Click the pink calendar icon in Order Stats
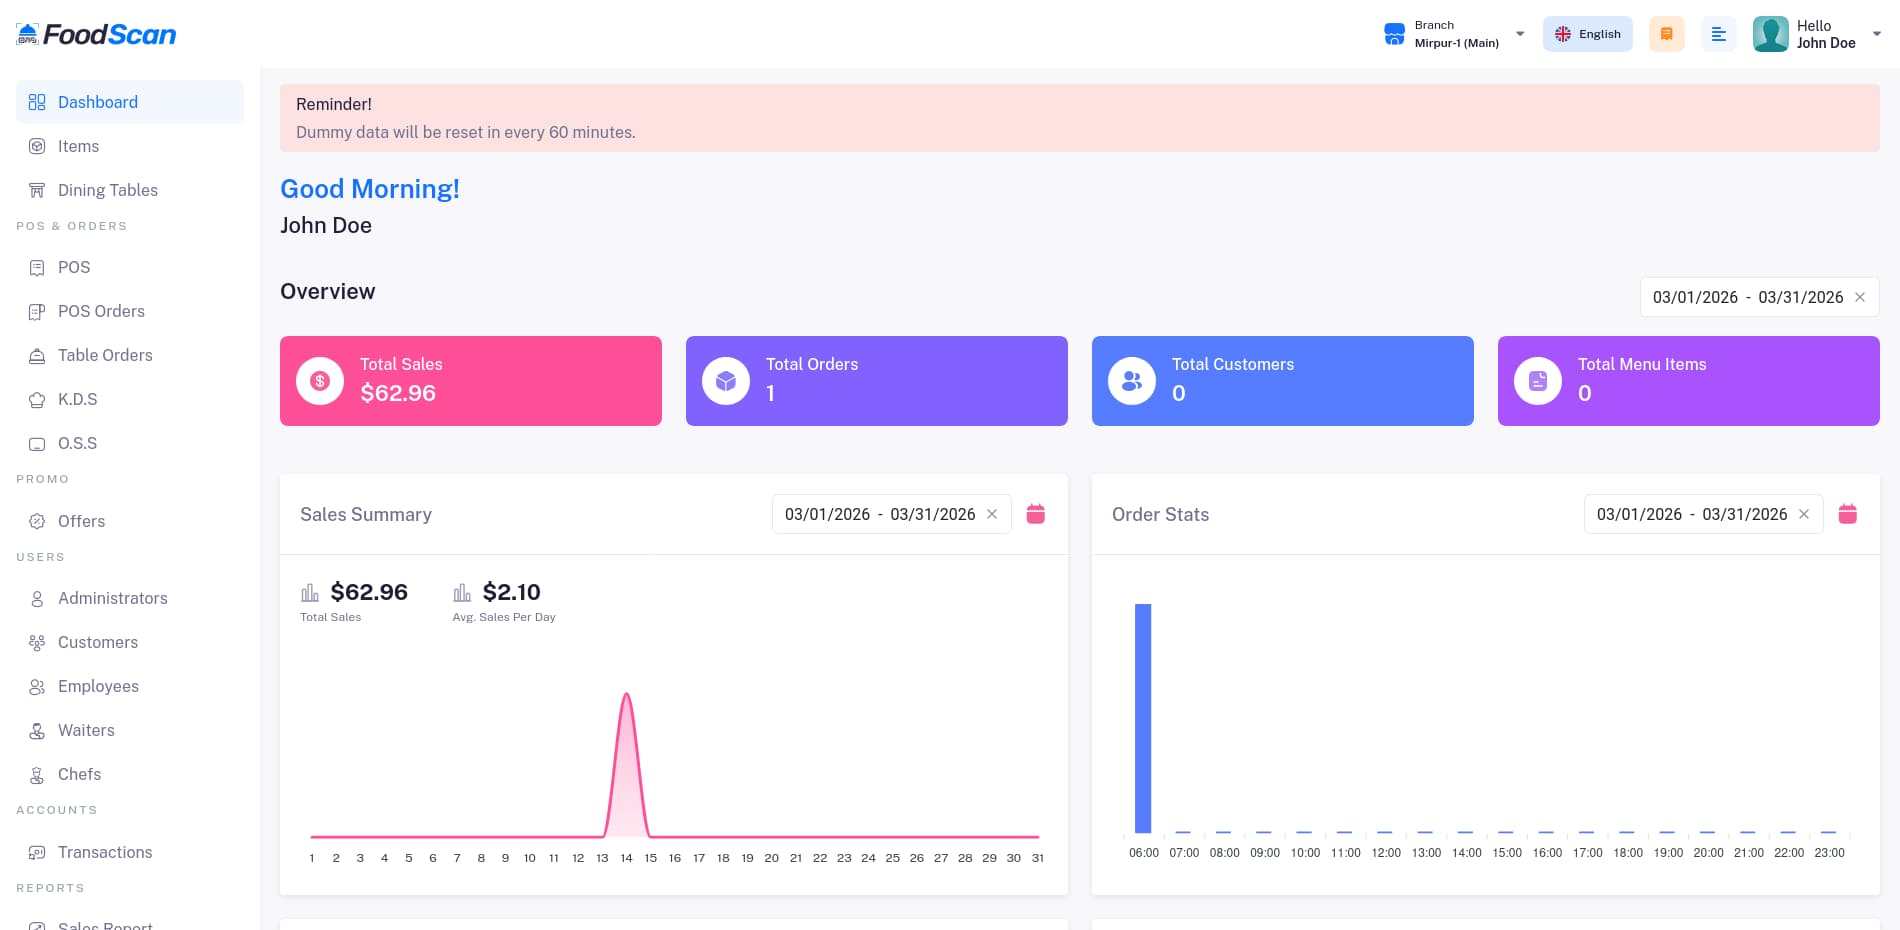 1848,514
